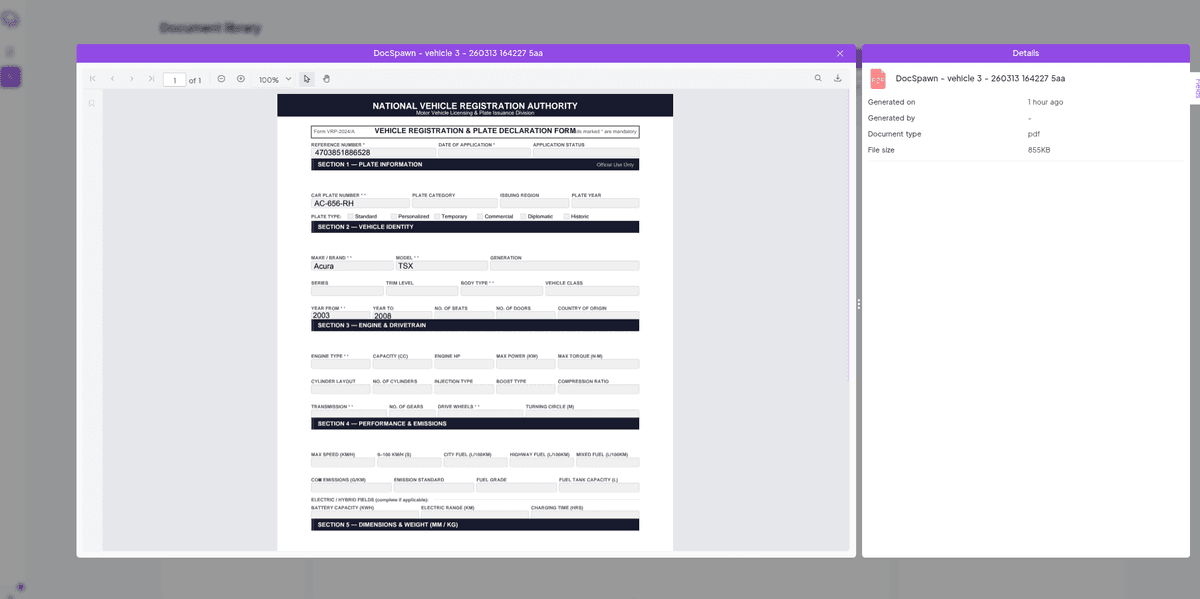Select the Hand pan tool
The height and width of the screenshot is (599, 1200).
point(326,79)
